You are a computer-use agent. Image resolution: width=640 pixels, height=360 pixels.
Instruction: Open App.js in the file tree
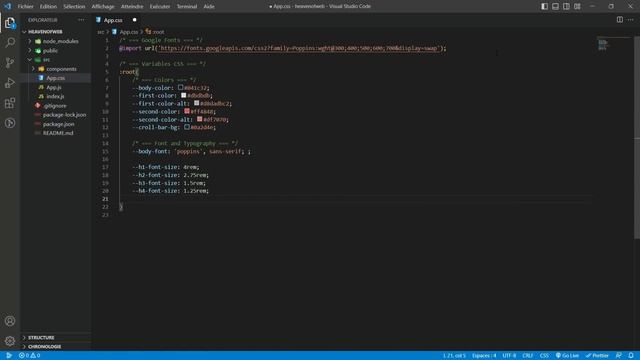[x=56, y=87]
